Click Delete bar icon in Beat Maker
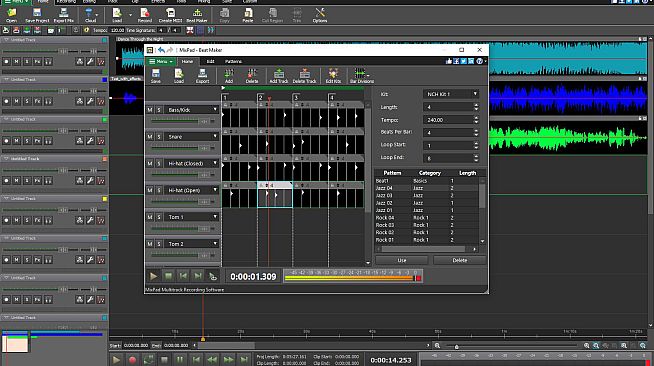Image resolution: width=654 pixels, height=366 pixels. click(x=252, y=76)
